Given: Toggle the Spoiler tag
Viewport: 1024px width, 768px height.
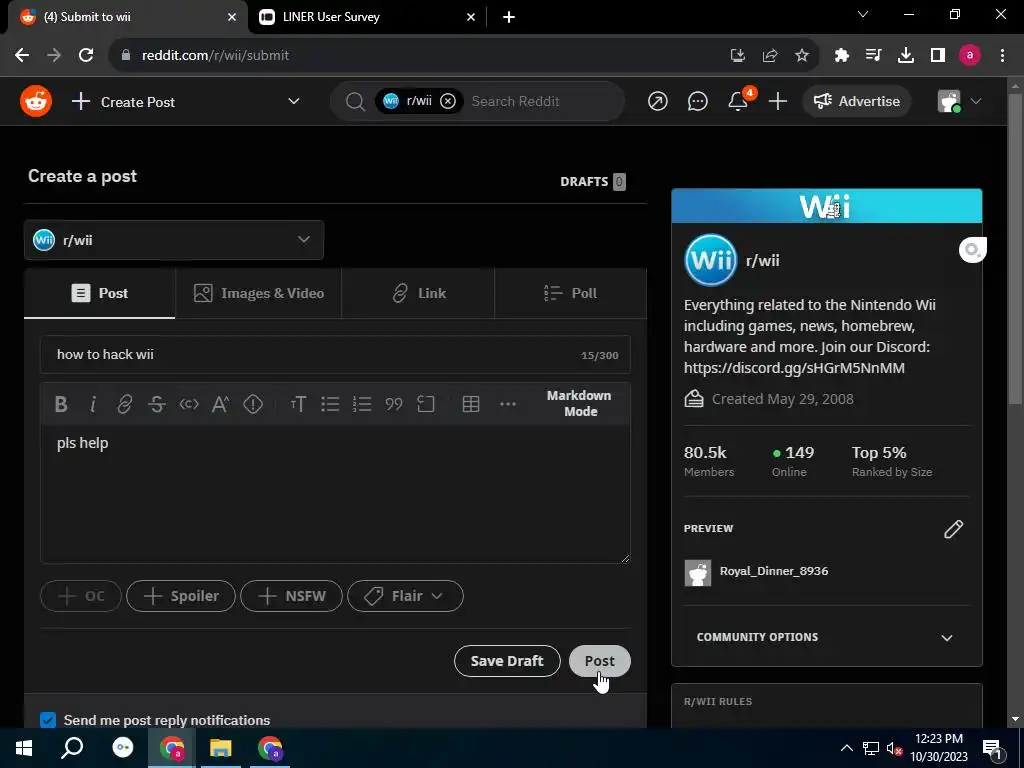Looking at the screenshot, I should pos(181,596).
